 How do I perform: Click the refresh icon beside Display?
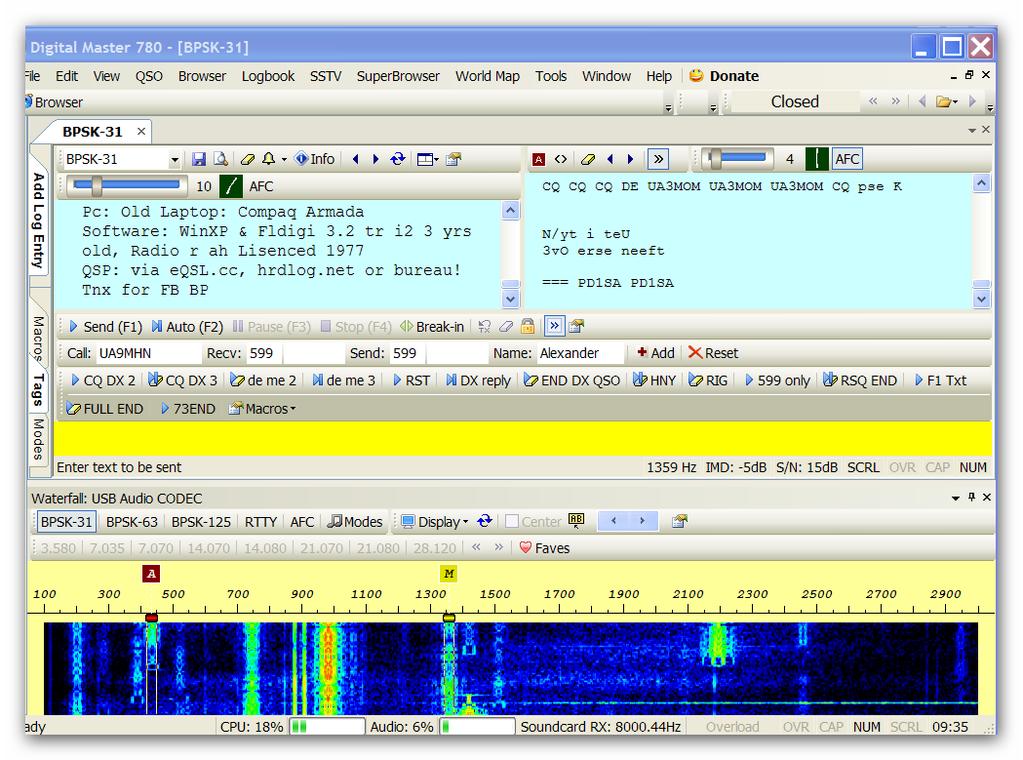[x=484, y=521]
